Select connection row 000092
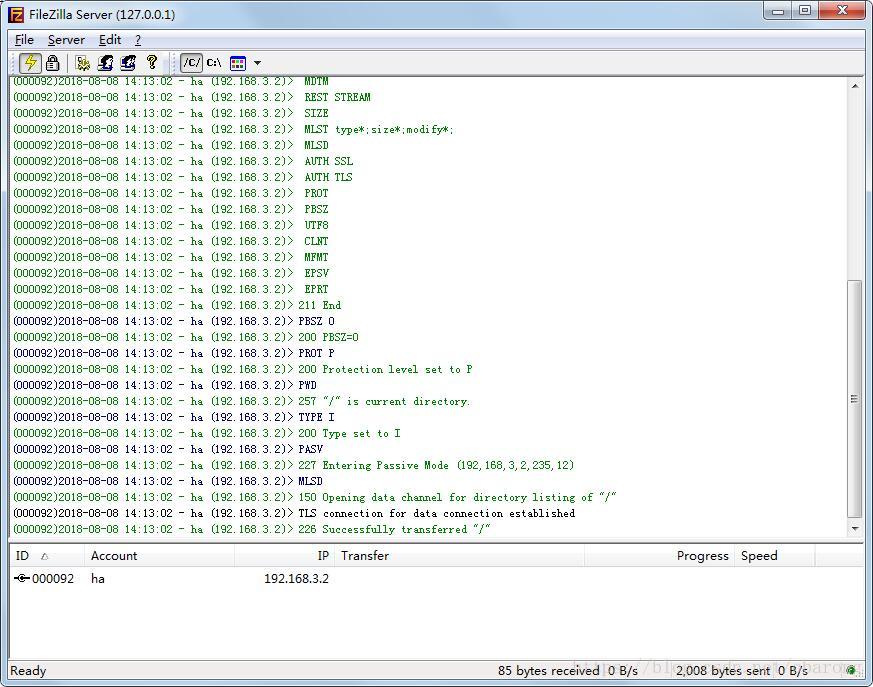 pyautogui.click(x=436, y=578)
